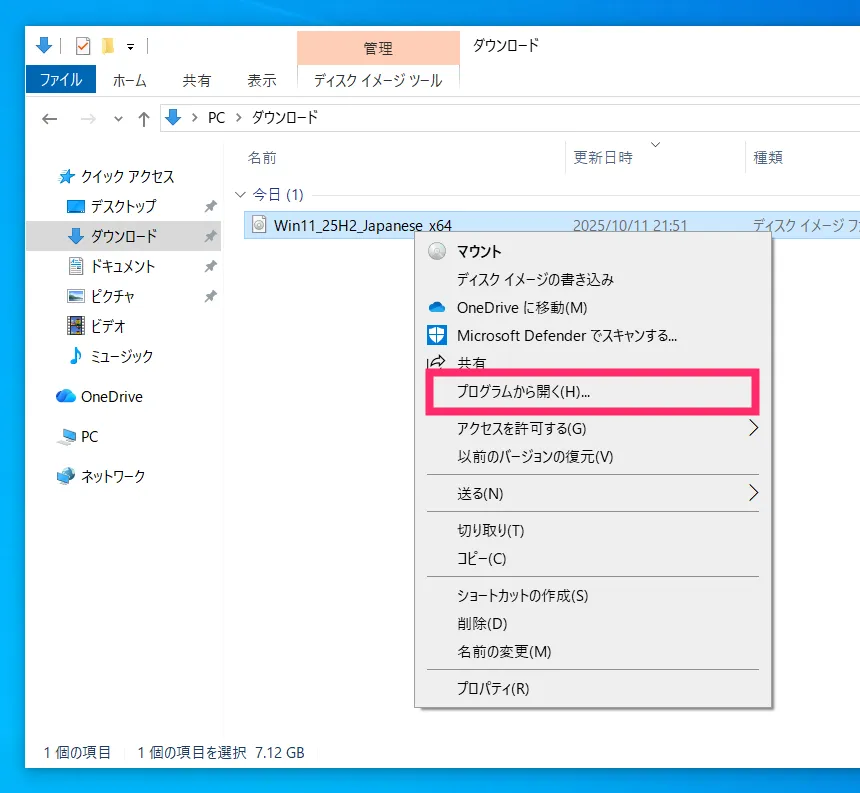Click the pin icon next to デスクトップ
Viewport: 860px width, 793px height.
[210, 207]
